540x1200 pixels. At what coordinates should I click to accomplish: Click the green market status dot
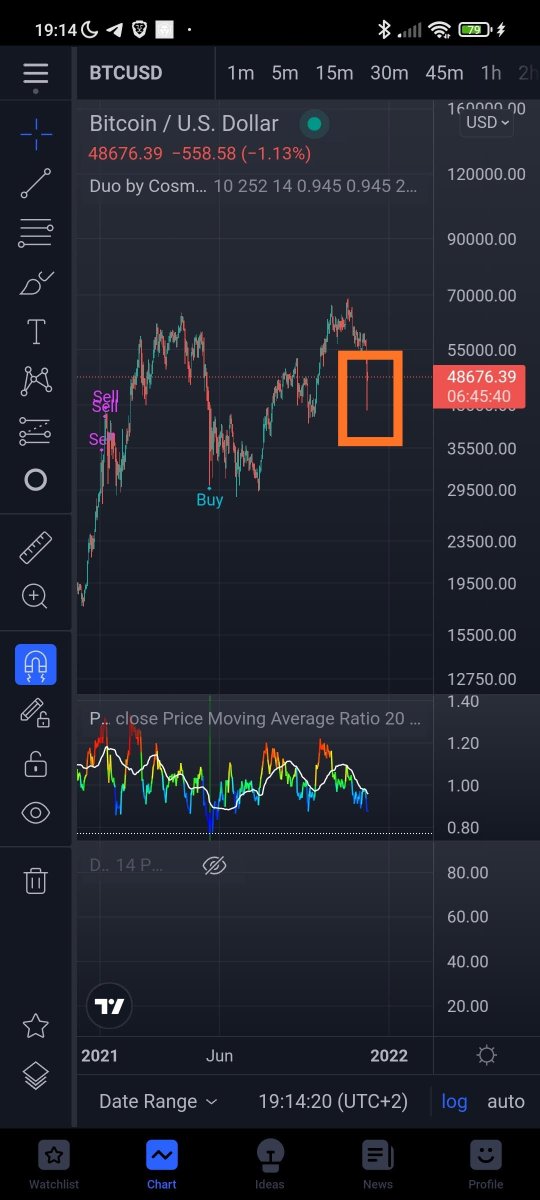314,125
